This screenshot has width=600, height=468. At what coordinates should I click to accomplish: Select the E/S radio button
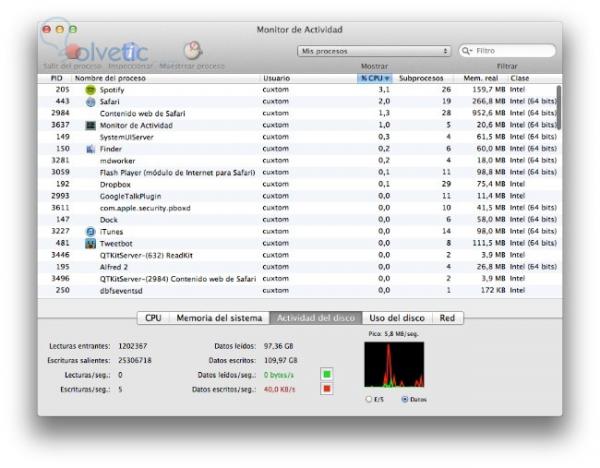click(x=368, y=399)
